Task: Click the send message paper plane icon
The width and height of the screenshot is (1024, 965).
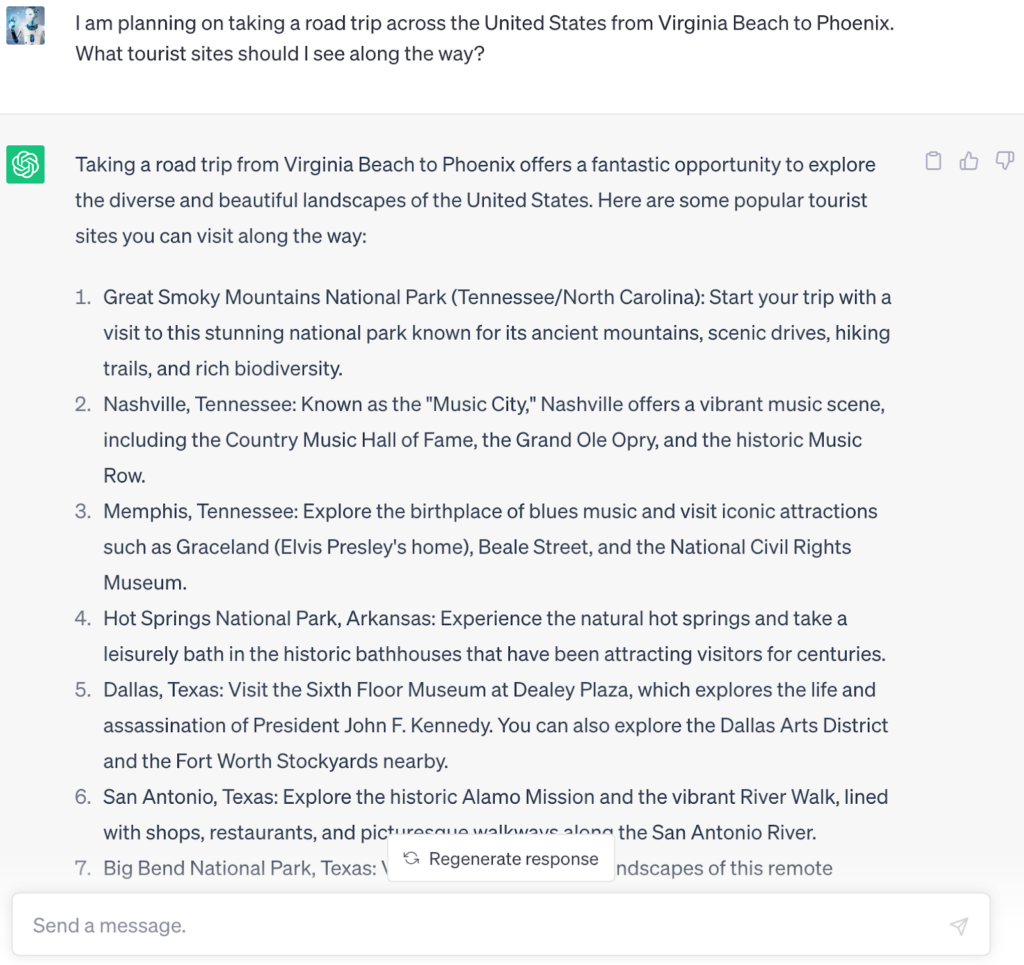Action: tap(959, 925)
